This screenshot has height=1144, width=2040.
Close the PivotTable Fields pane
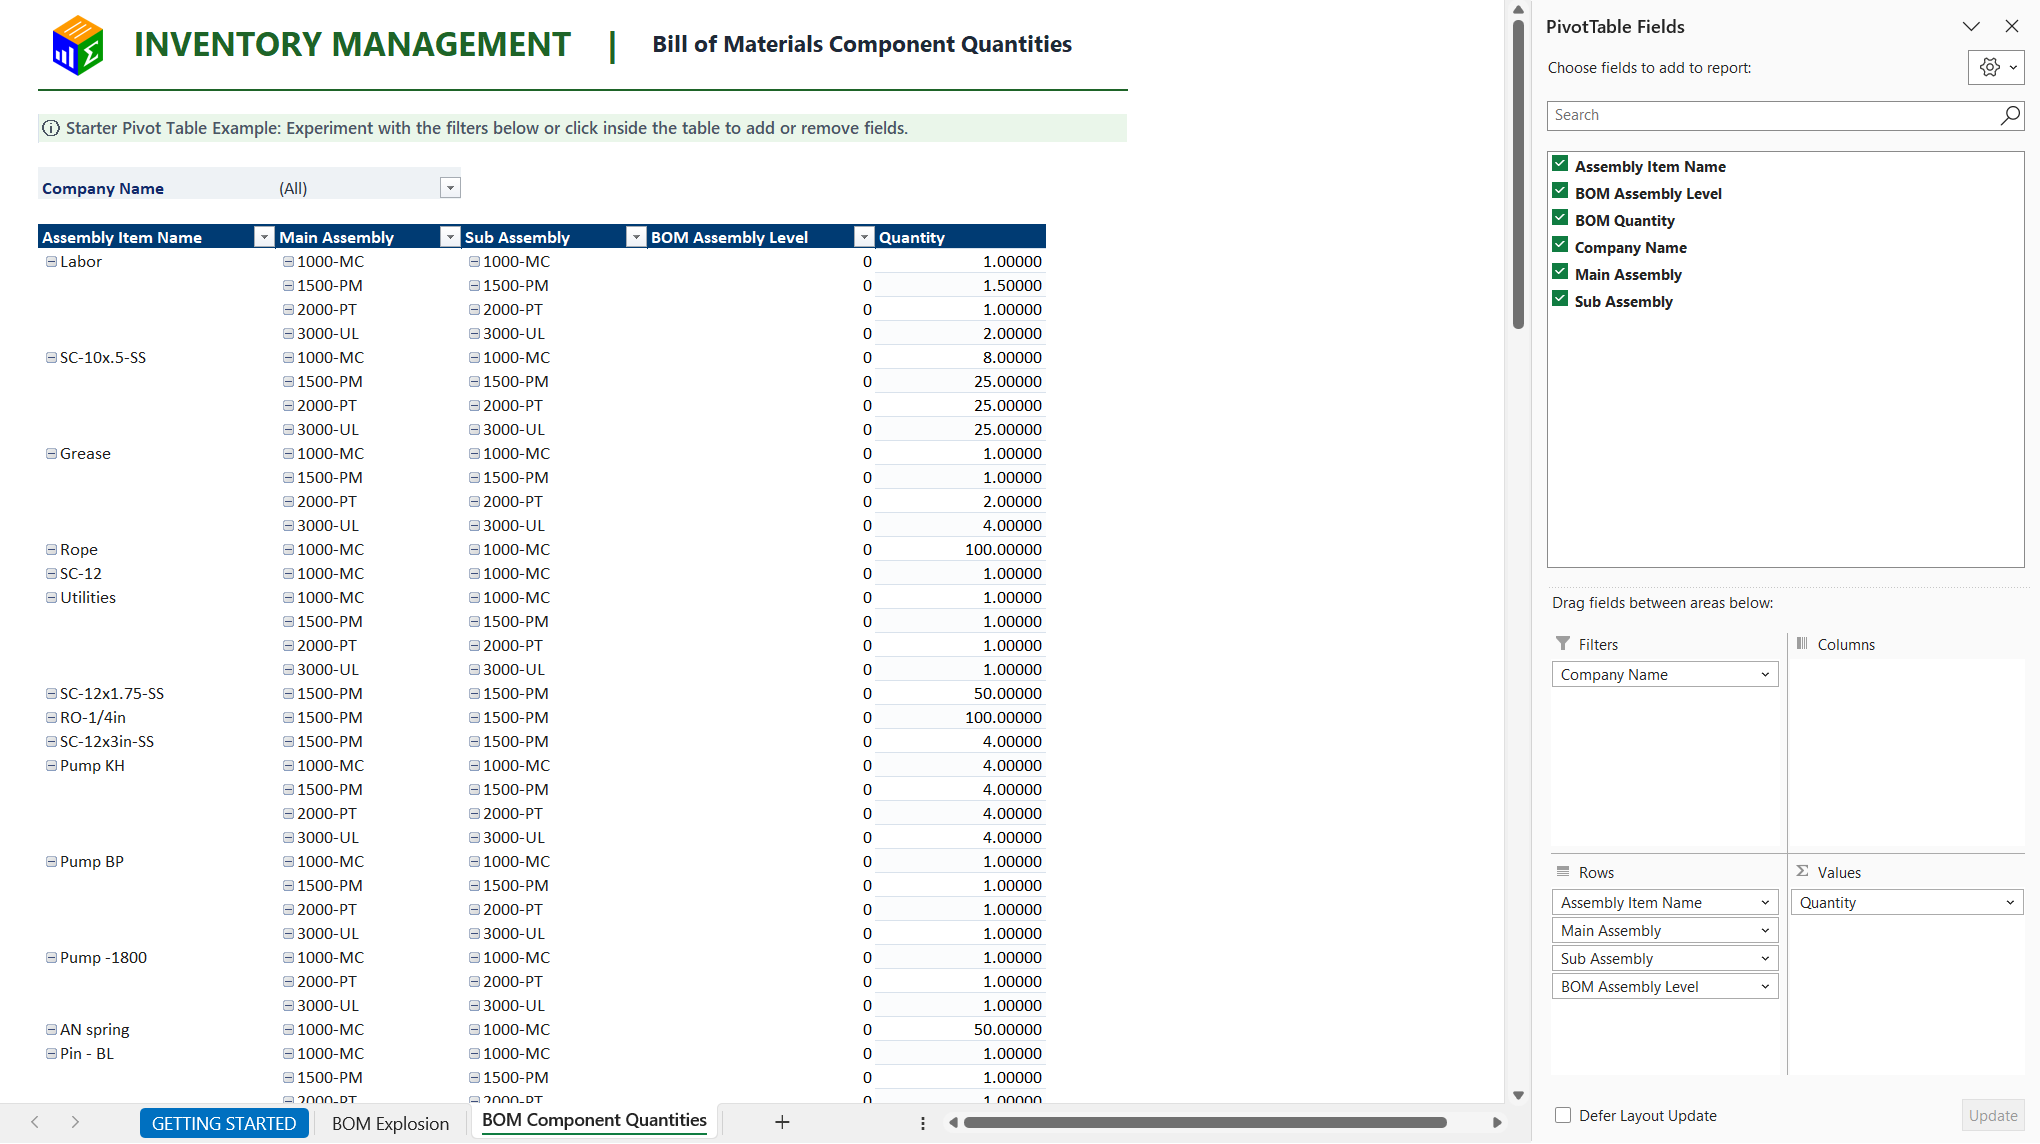[2012, 27]
